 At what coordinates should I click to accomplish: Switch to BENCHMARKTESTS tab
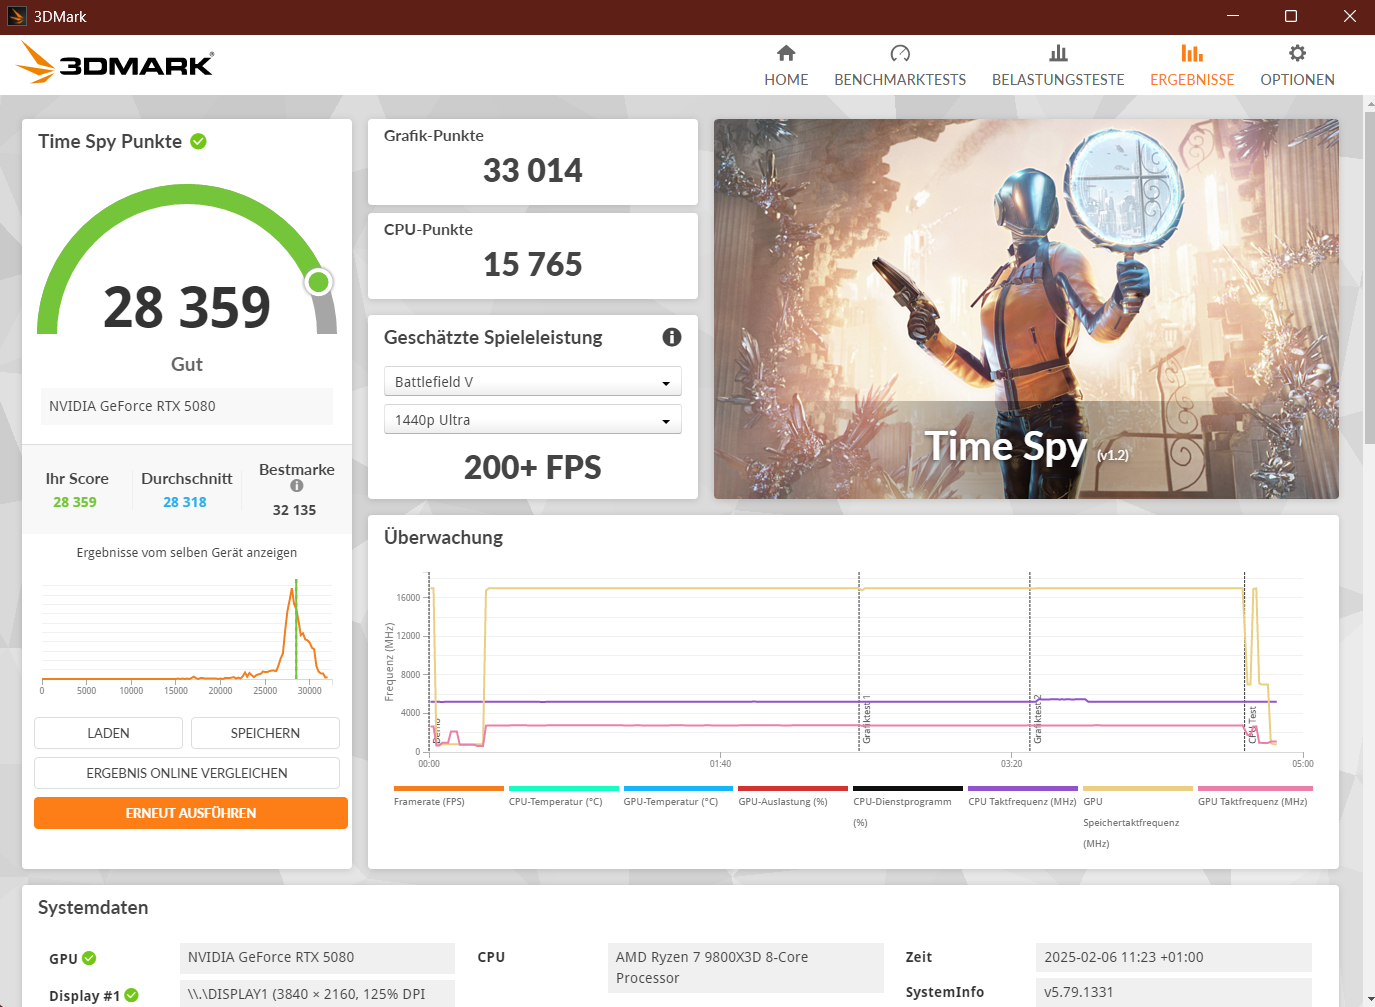pos(900,66)
